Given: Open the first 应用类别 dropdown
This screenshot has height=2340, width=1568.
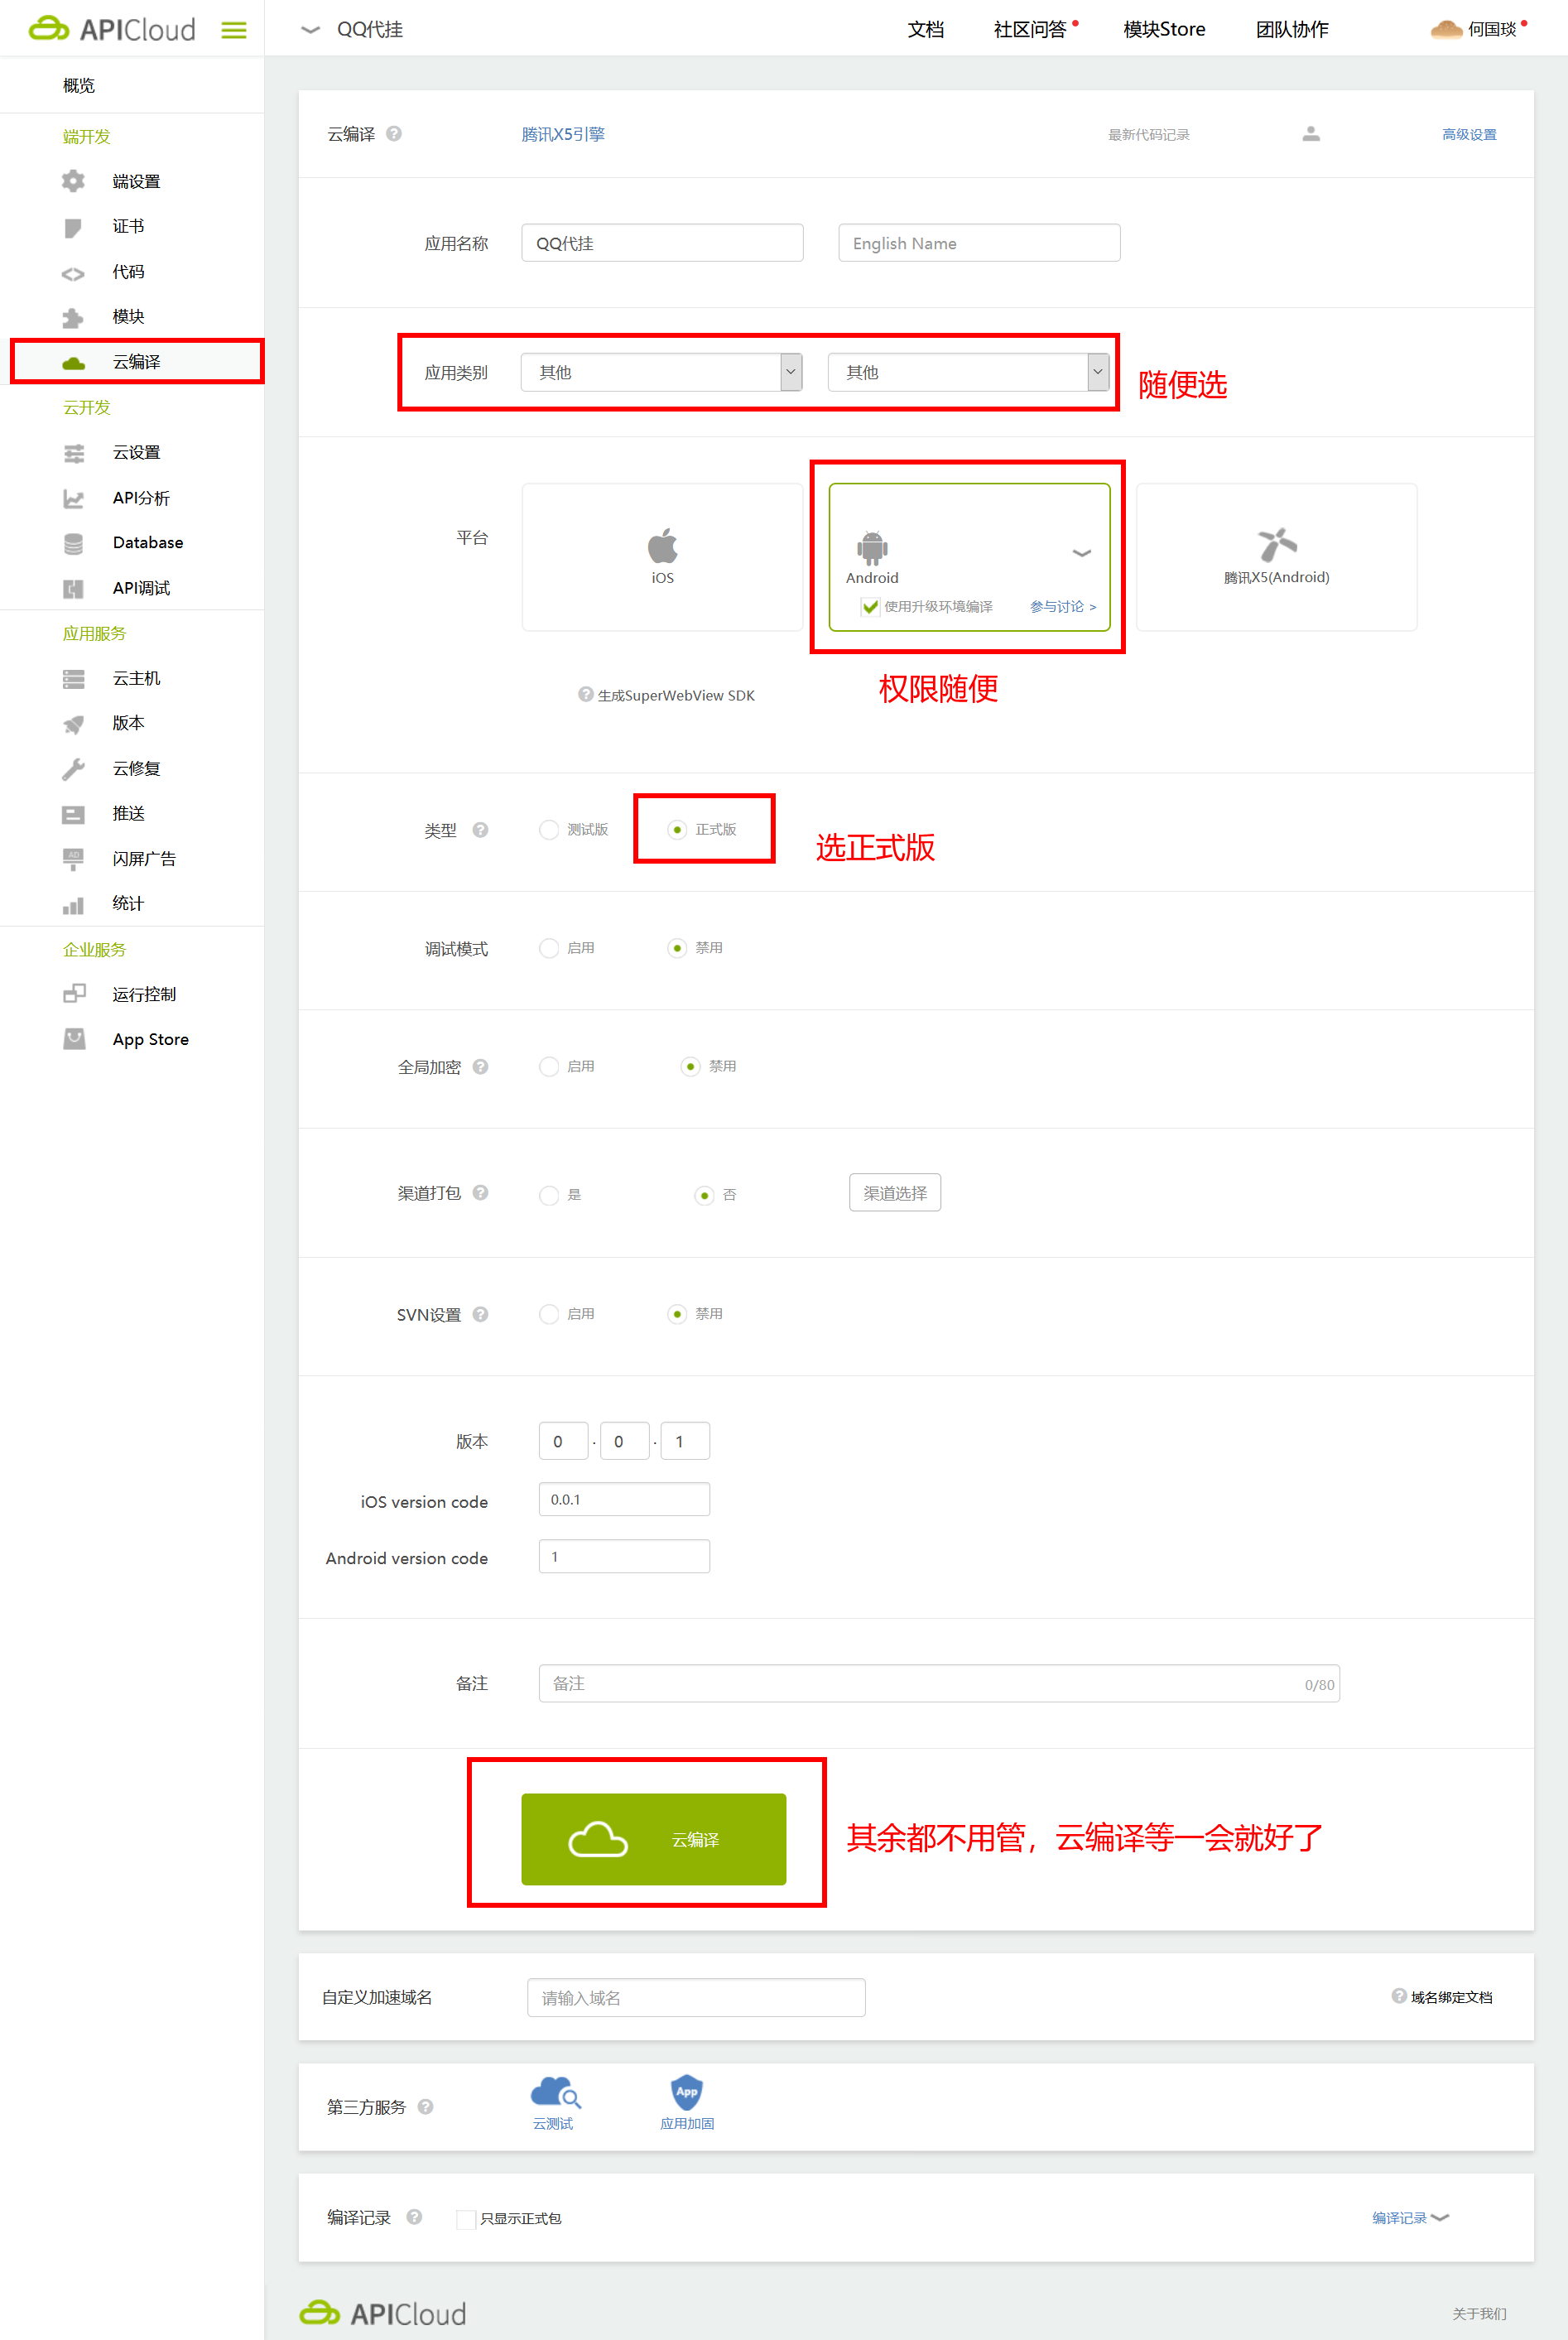Looking at the screenshot, I should click(662, 372).
